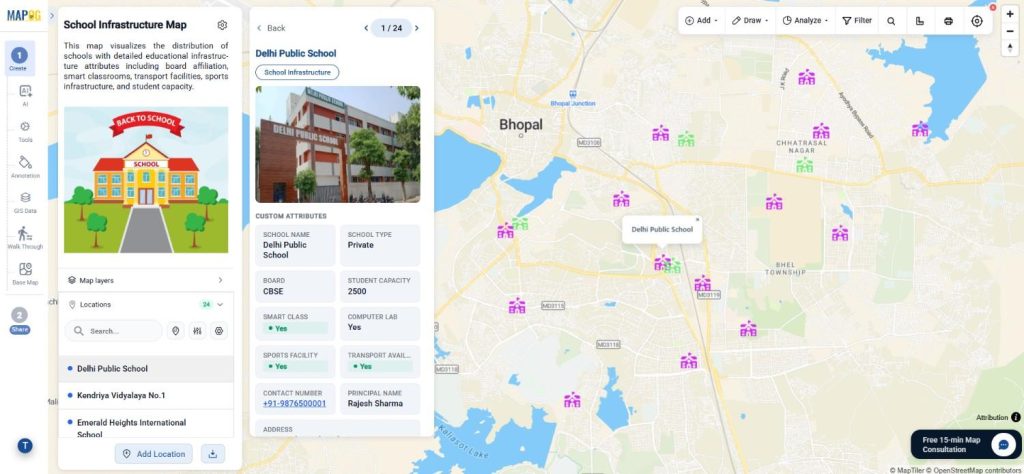Viewport: 1024px width, 474px height.
Task: Select Emerald Heights International School
Action: pos(146,426)
